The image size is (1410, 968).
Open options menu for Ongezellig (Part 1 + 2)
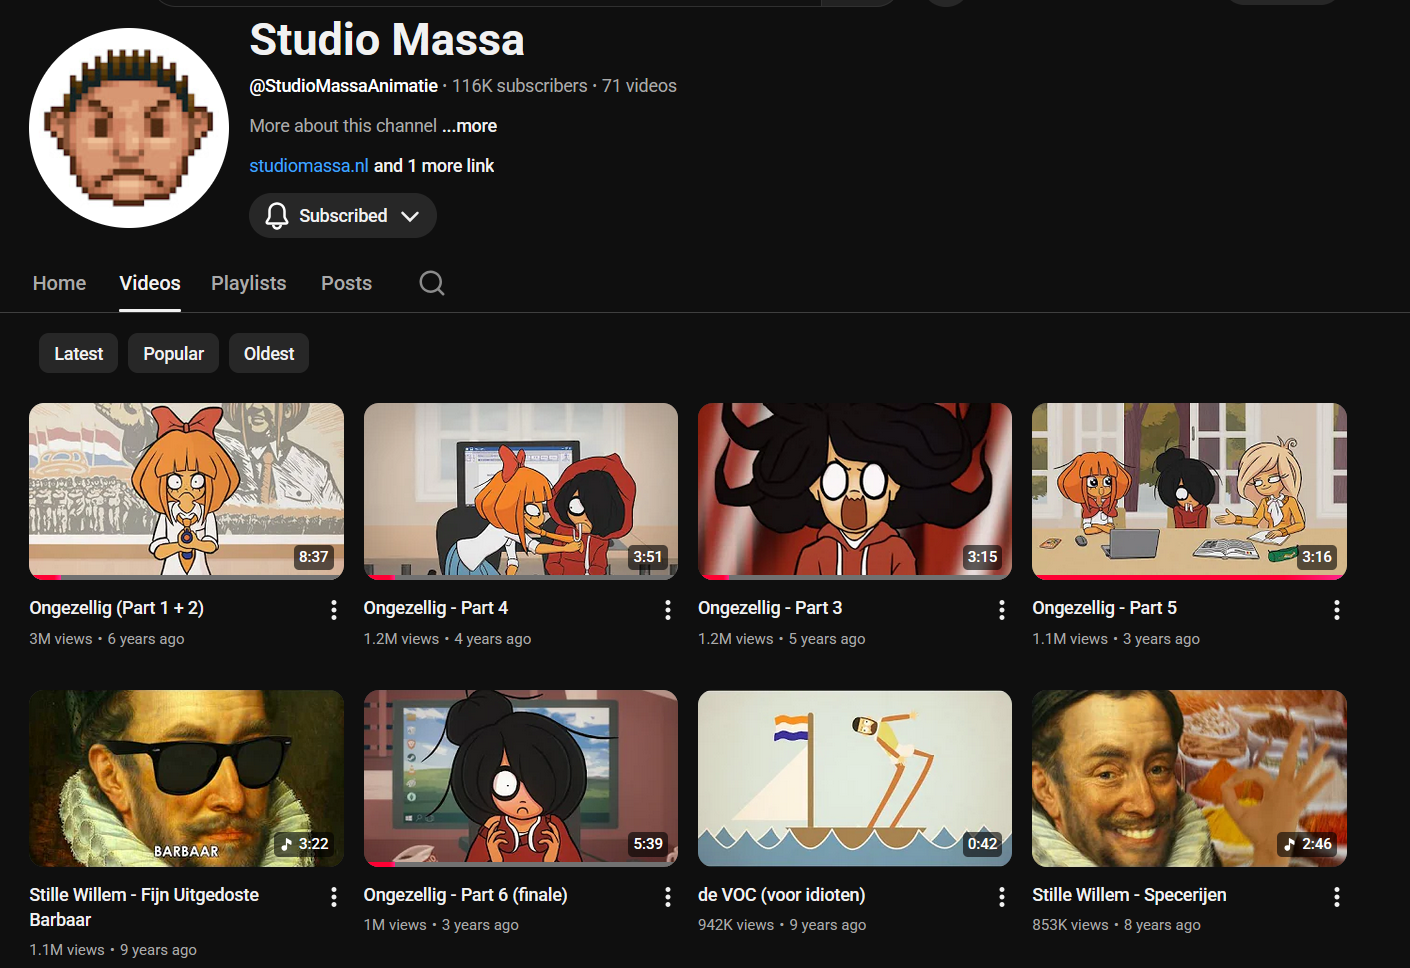(x=333, y=610)
